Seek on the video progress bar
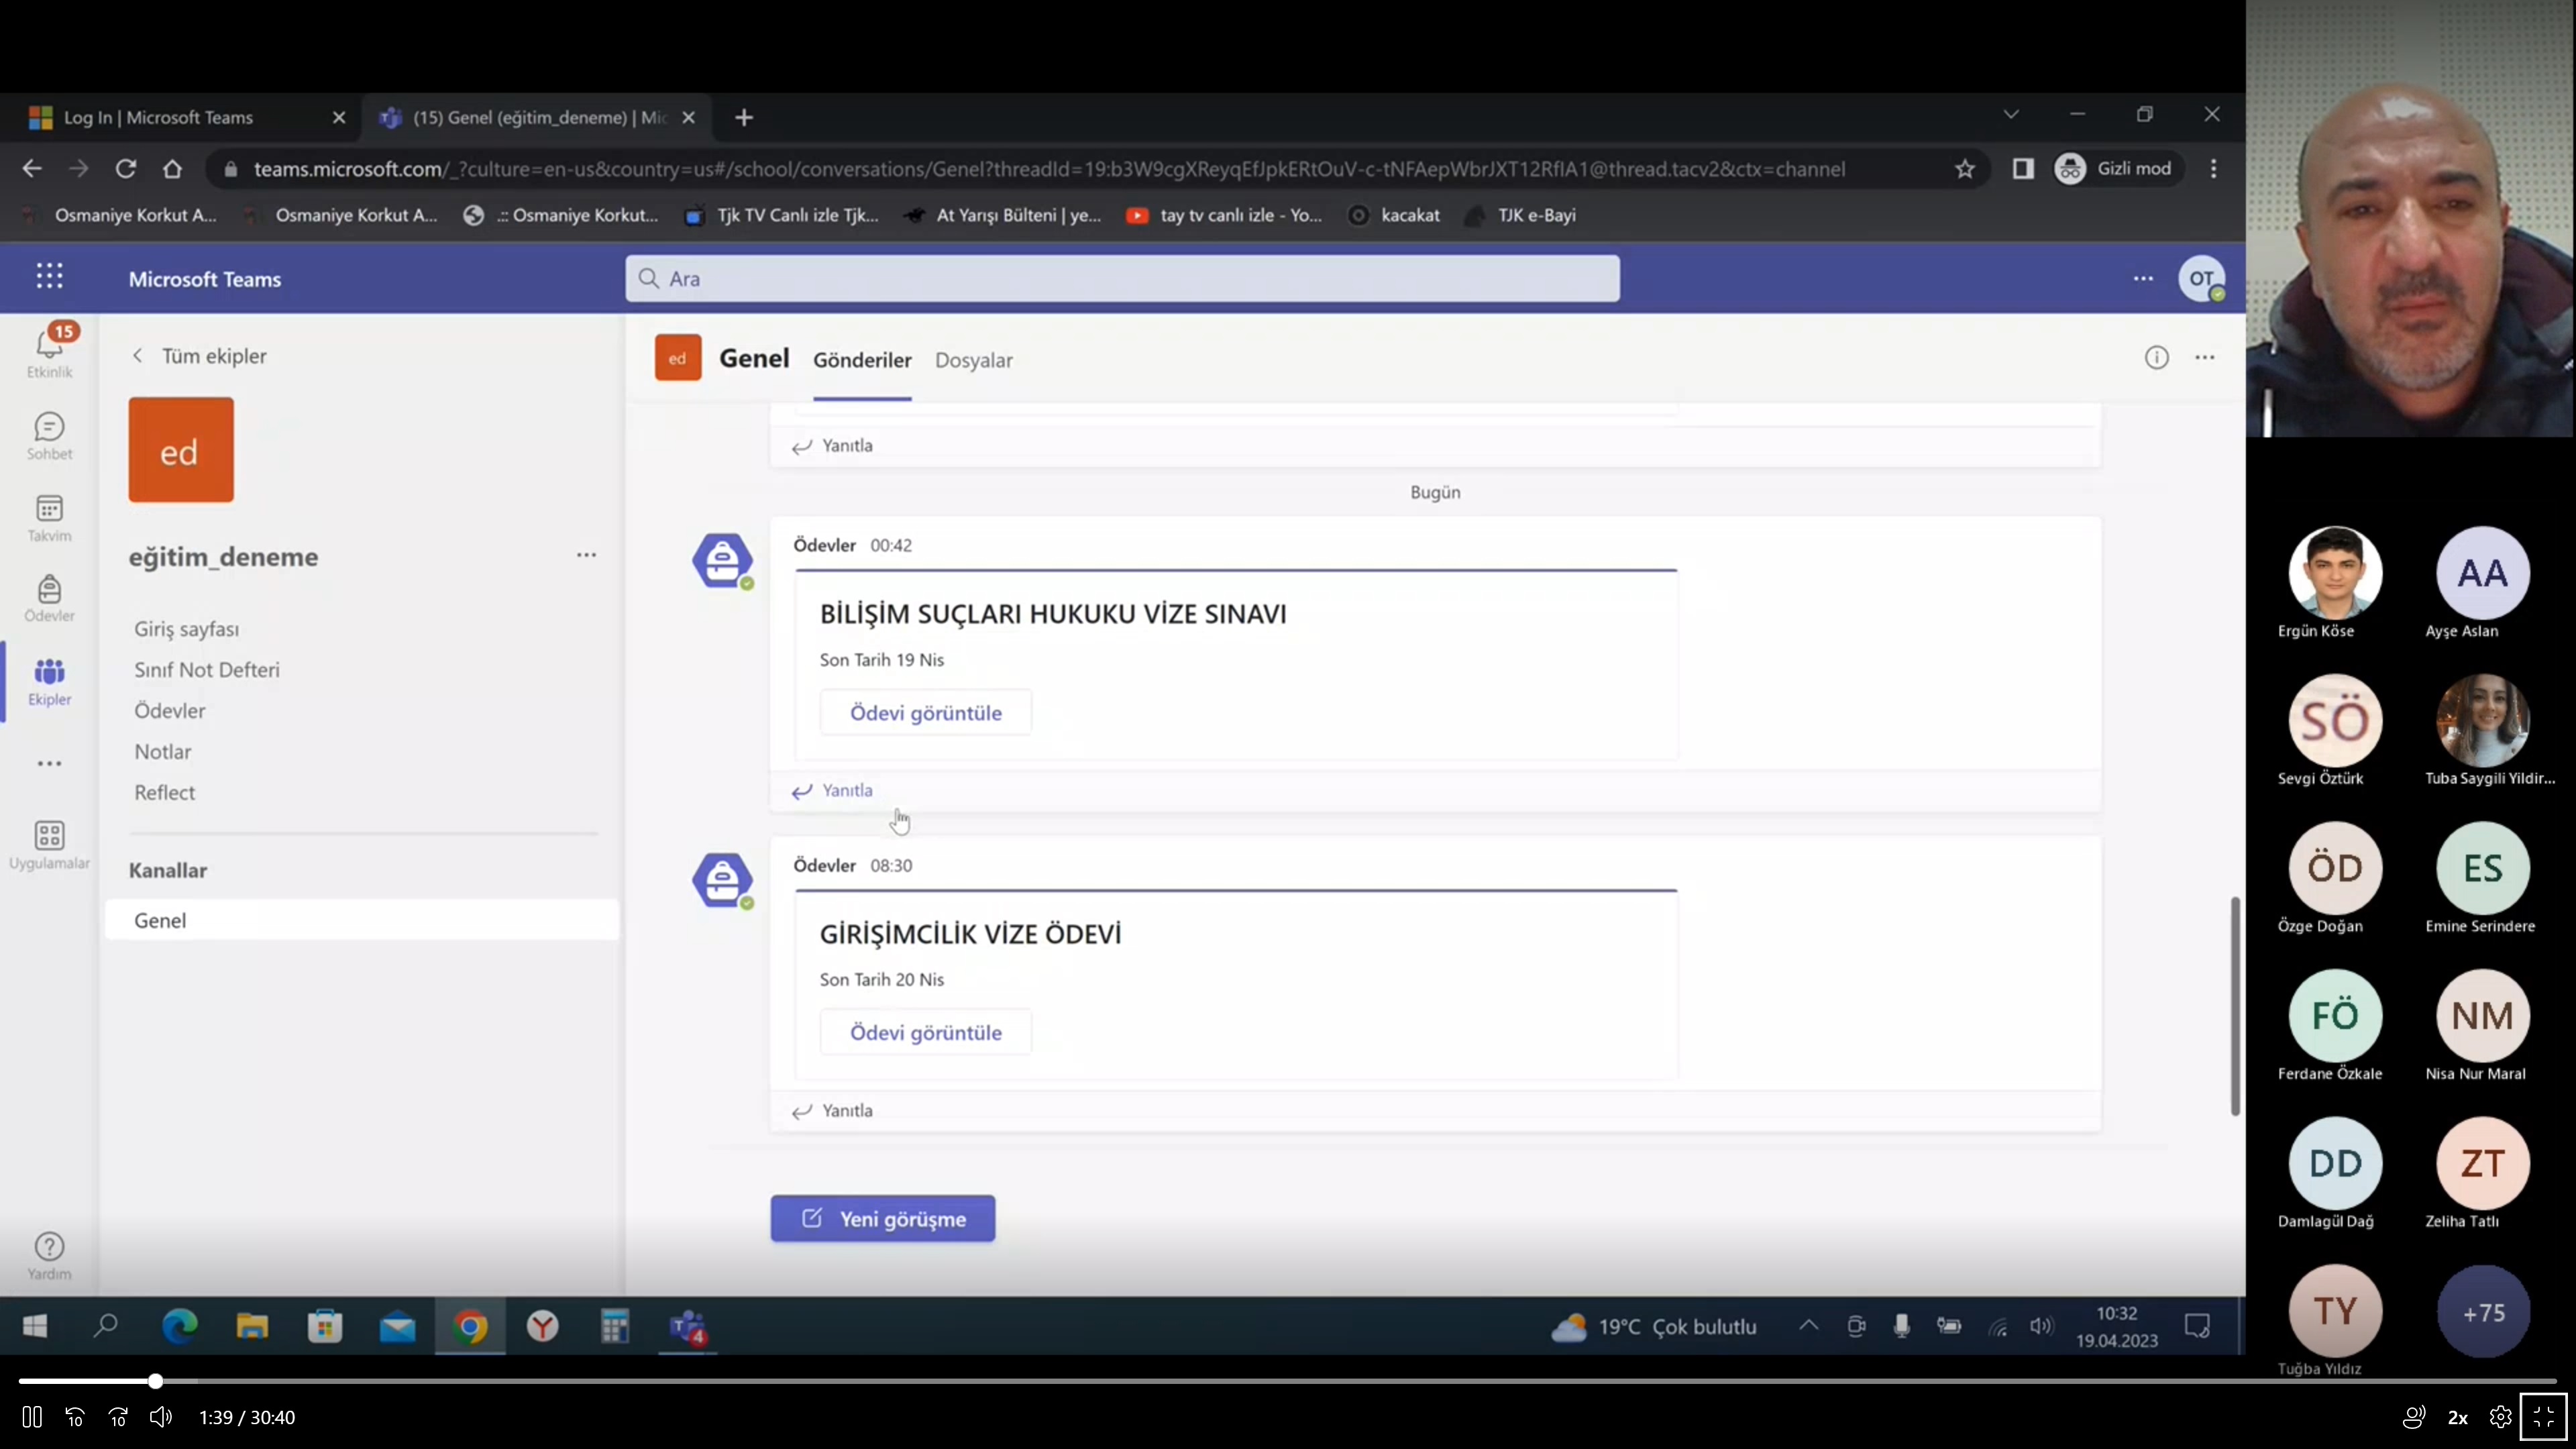 [1287, 1381]
